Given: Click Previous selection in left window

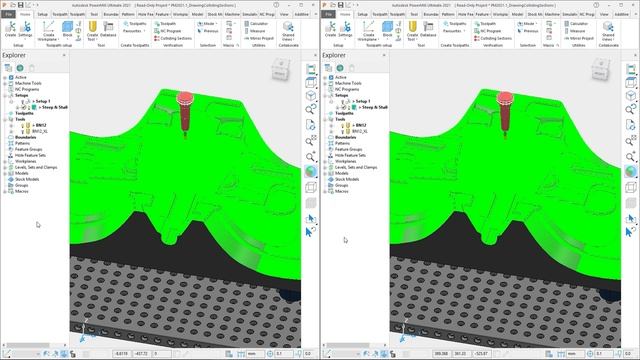Looking at the screenshot, I should (208, 31).
